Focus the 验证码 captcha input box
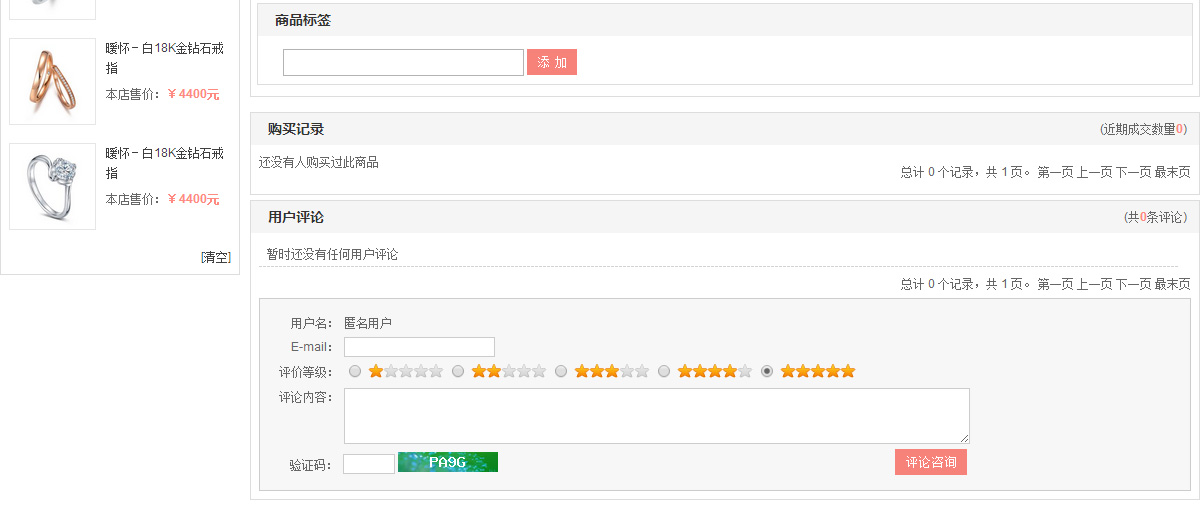 pos(369,464)
